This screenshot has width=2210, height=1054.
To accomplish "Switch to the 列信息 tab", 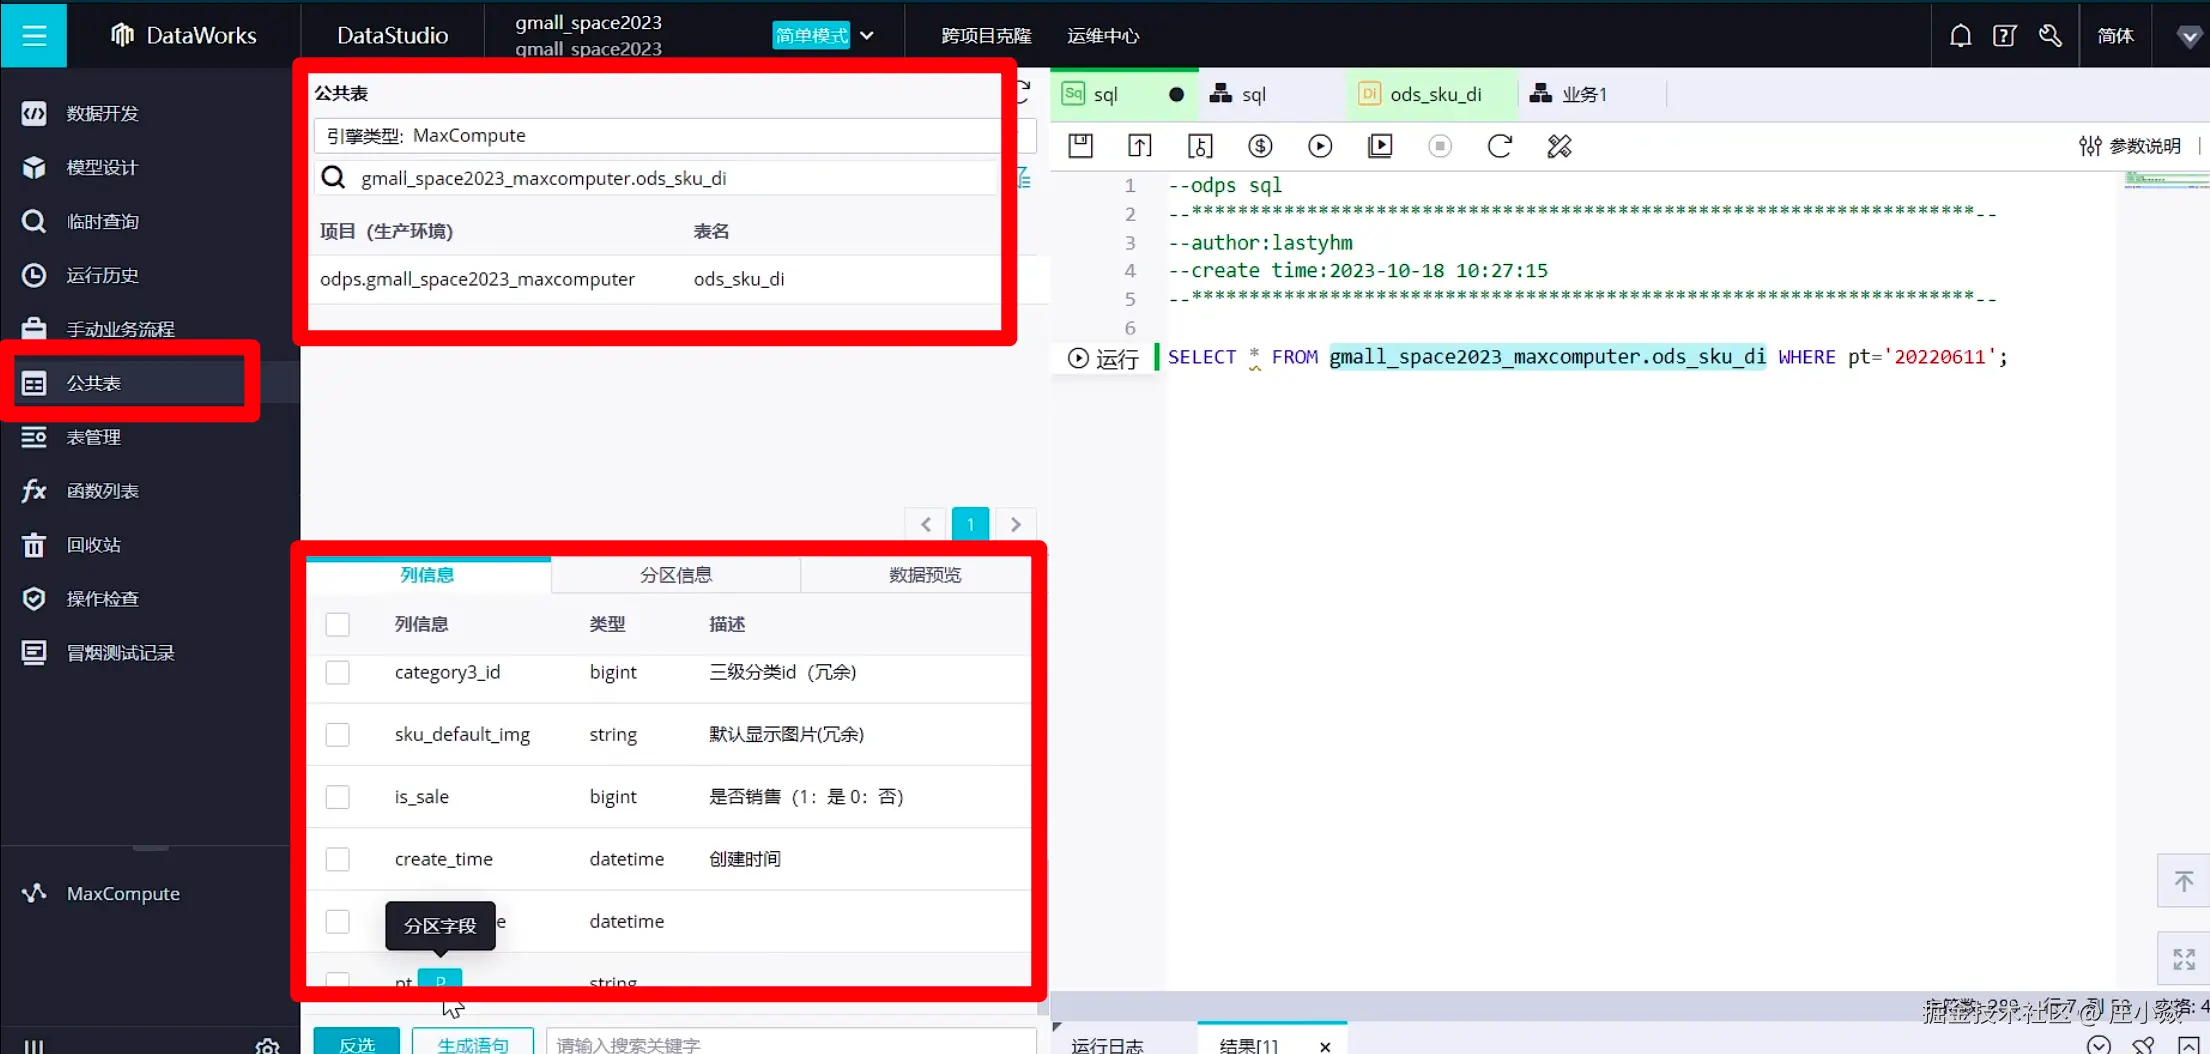I will tap(428, 575).
